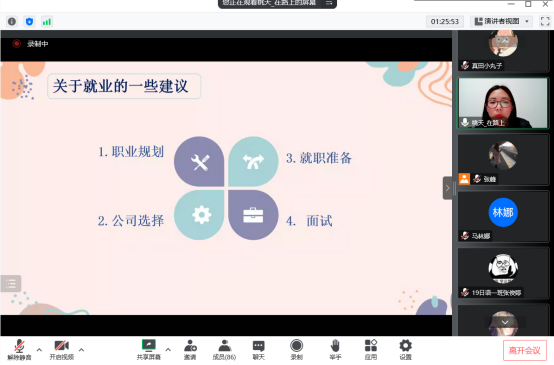Open the meeting info icon
This screenshot has height=365, width=554.
(12, 22)
